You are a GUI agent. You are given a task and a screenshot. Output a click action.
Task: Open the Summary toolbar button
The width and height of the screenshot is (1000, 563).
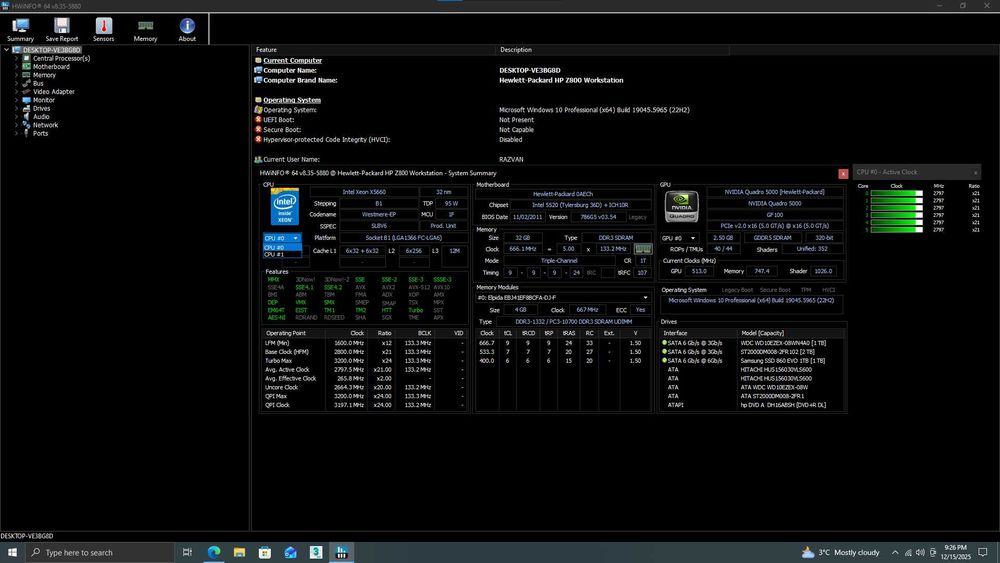pyautogui.click(x=20, y=30)
